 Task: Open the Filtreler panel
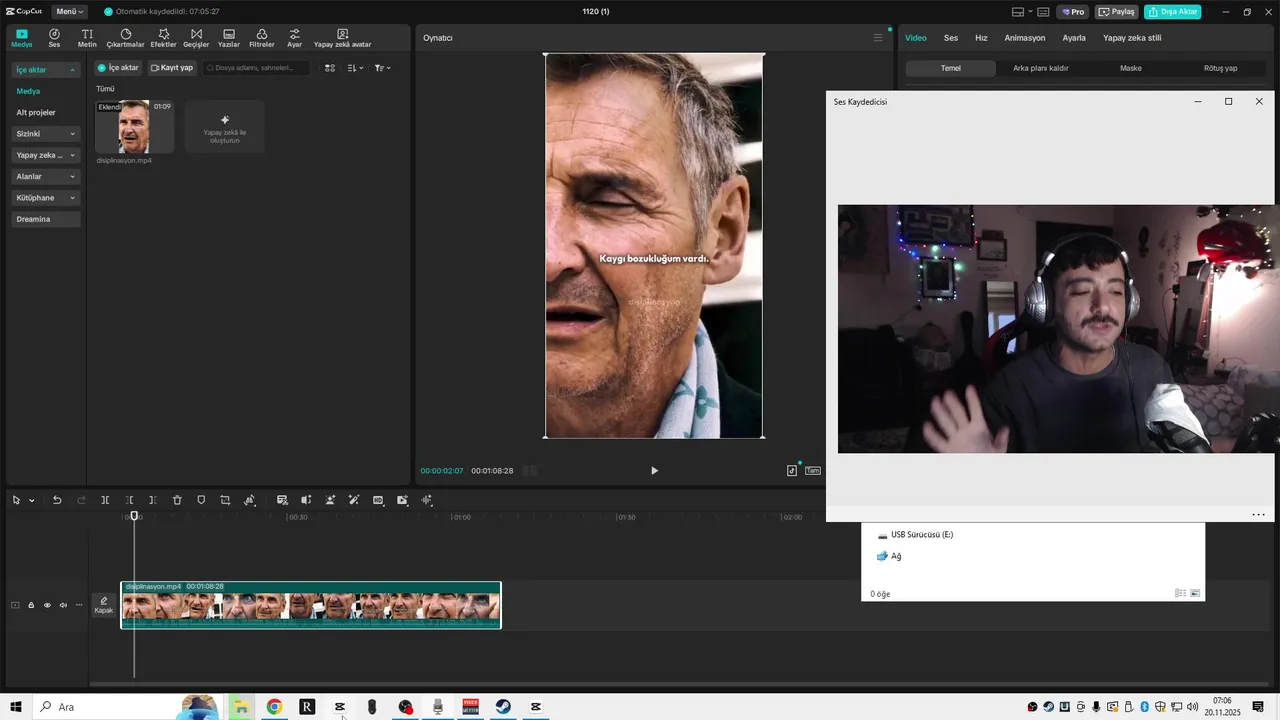tap(261, 38)
